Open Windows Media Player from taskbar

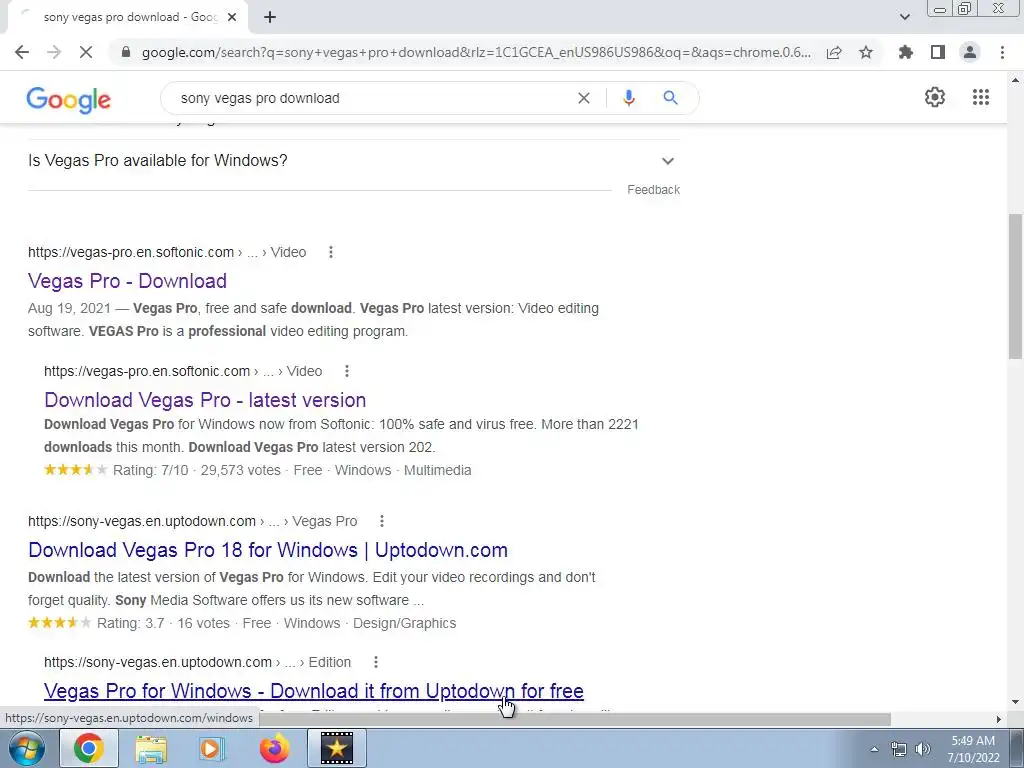[211, 748]
